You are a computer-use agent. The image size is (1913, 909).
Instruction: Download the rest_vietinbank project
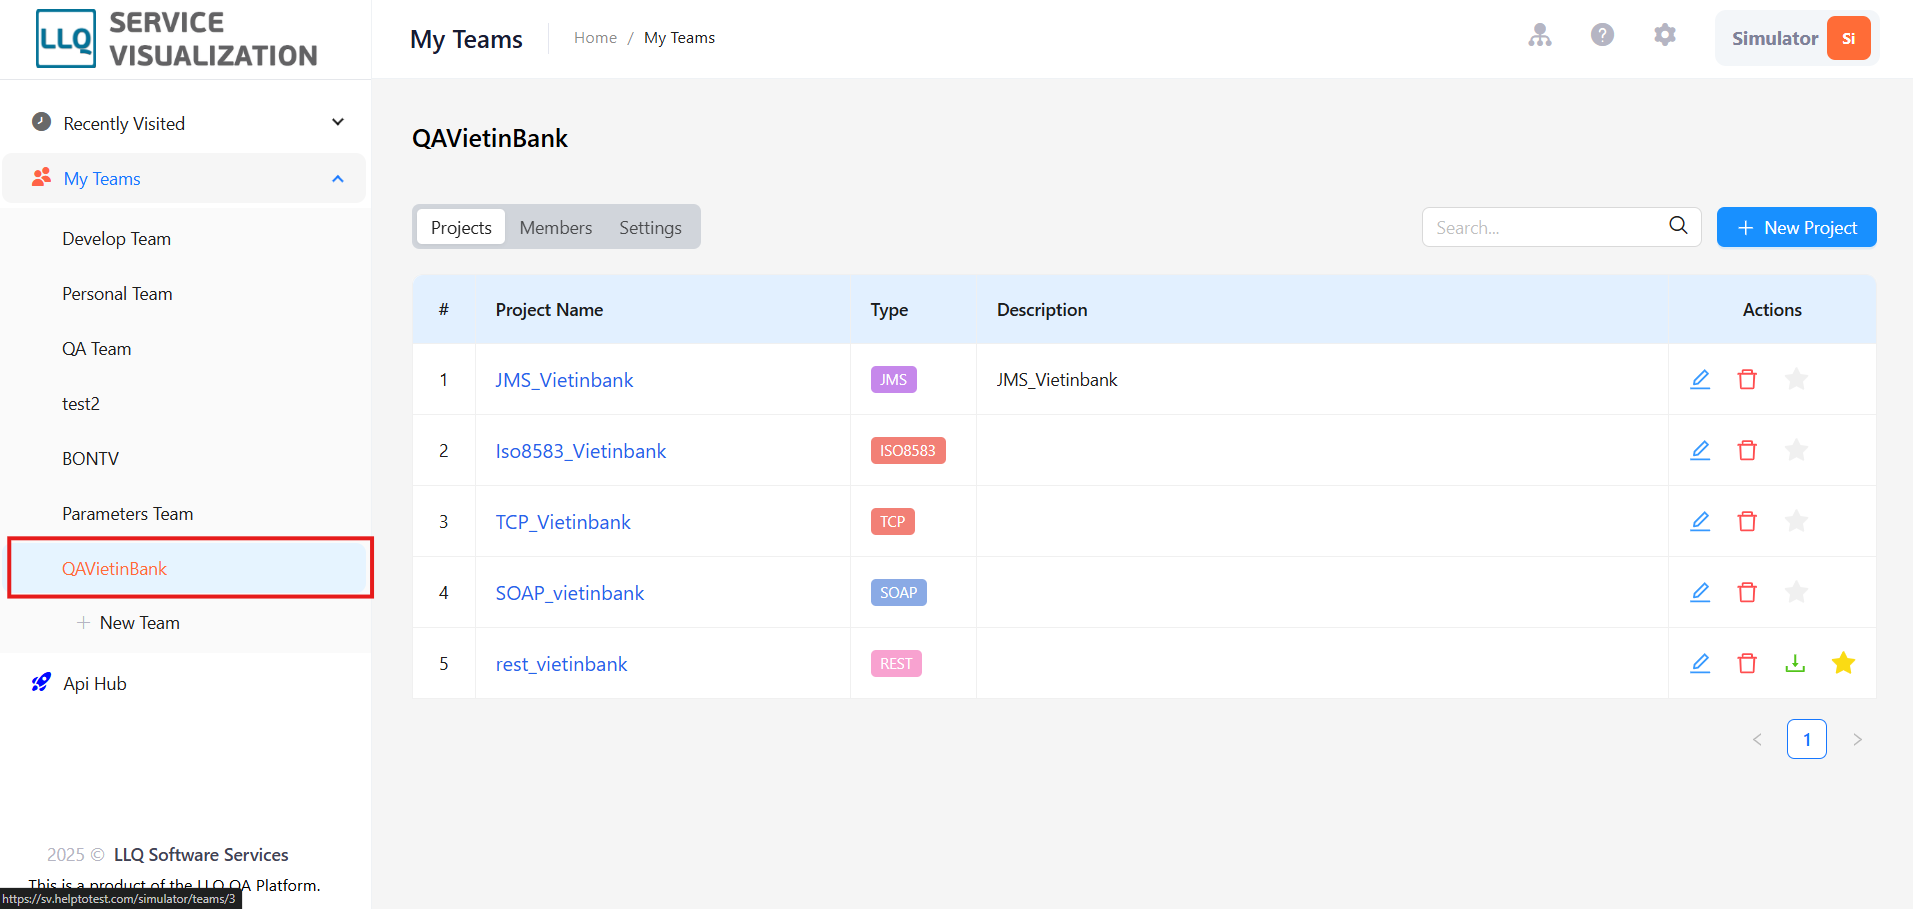[x=1795, y=663]
